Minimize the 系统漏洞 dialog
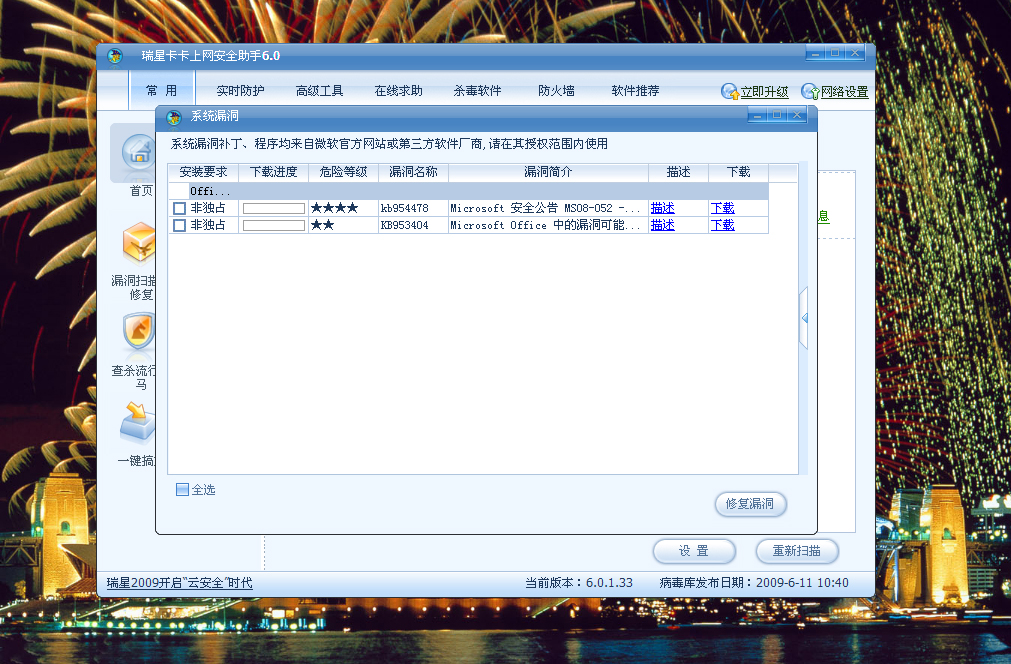Viewport: 1011px width, 664px height. (x=758, y=115)
